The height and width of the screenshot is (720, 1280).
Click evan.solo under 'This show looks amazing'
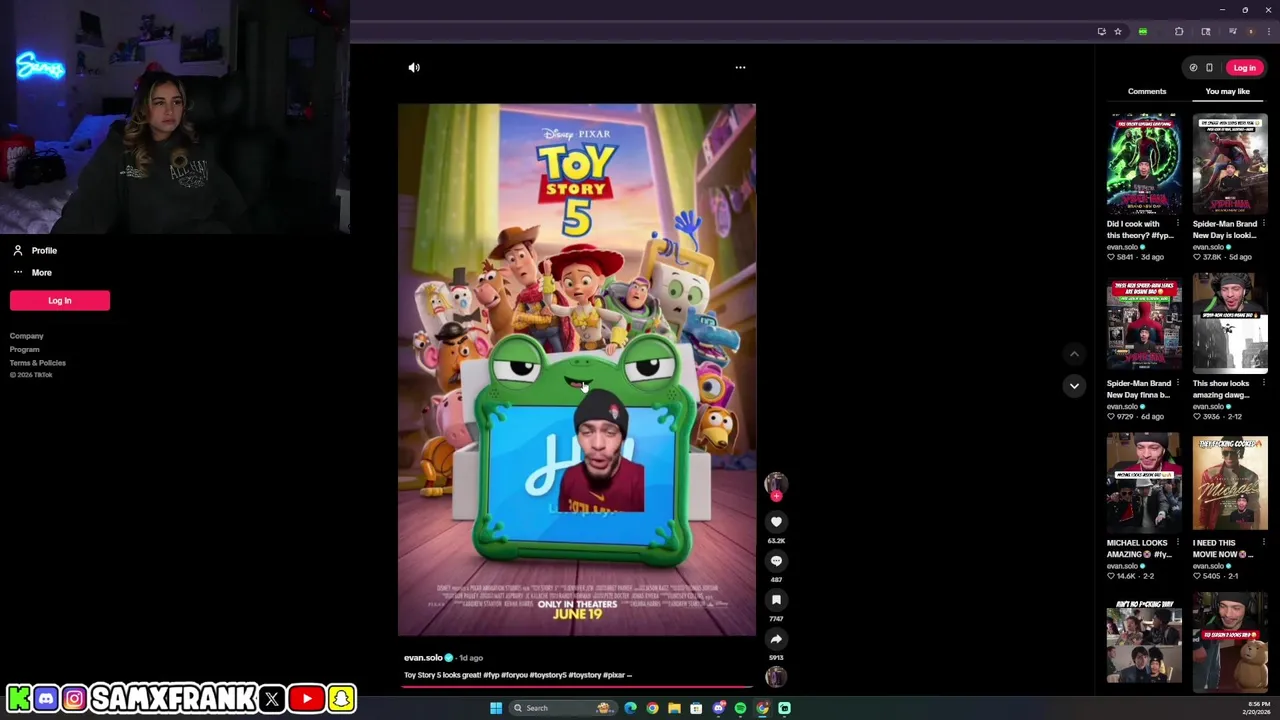click(x=1209, y=407)
